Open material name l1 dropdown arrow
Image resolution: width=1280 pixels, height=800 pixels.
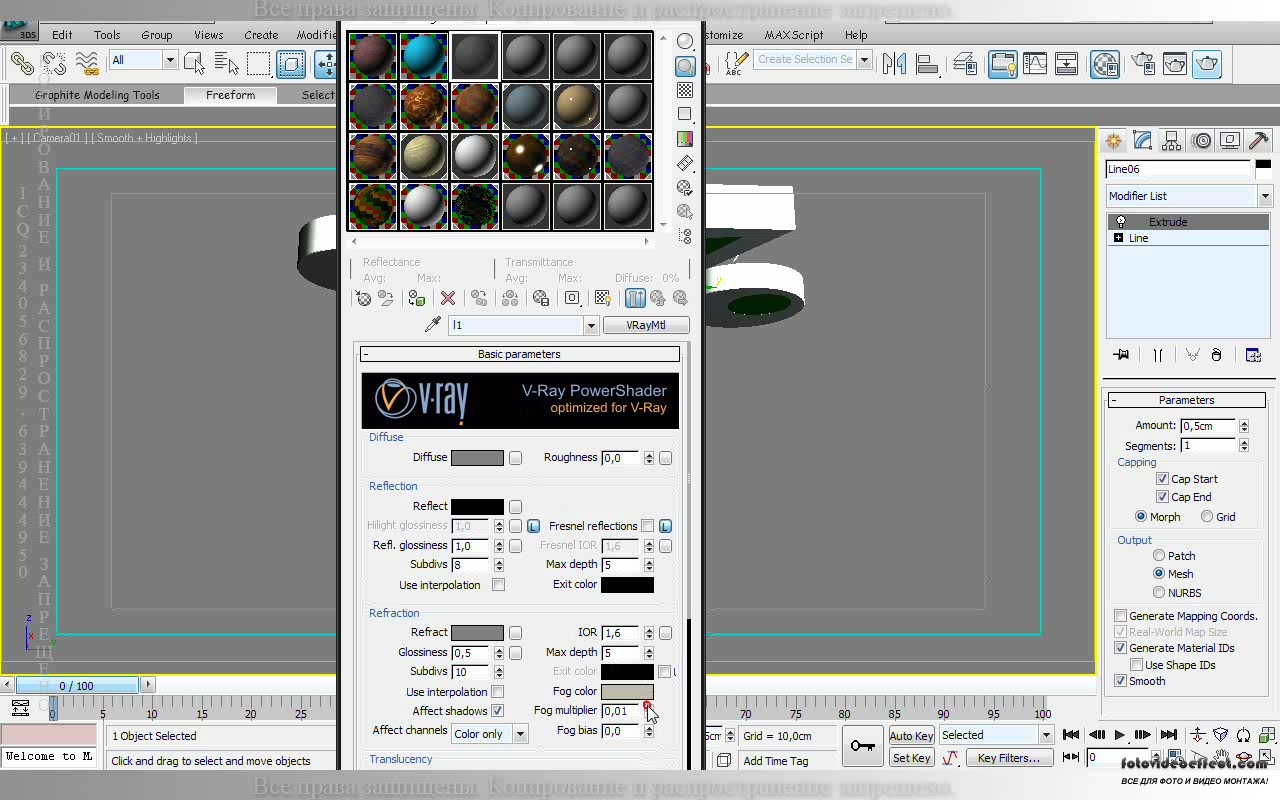(x=591, y=325)
